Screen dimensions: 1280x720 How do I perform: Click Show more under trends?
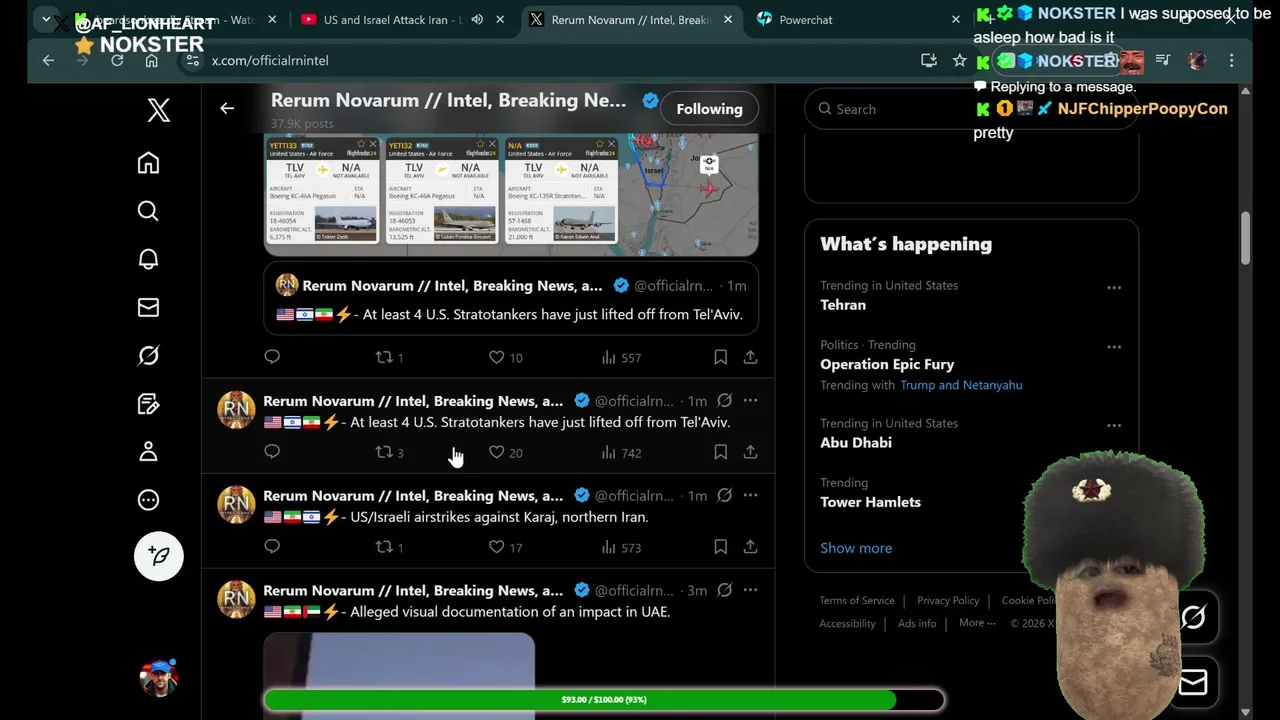point(856,548)
